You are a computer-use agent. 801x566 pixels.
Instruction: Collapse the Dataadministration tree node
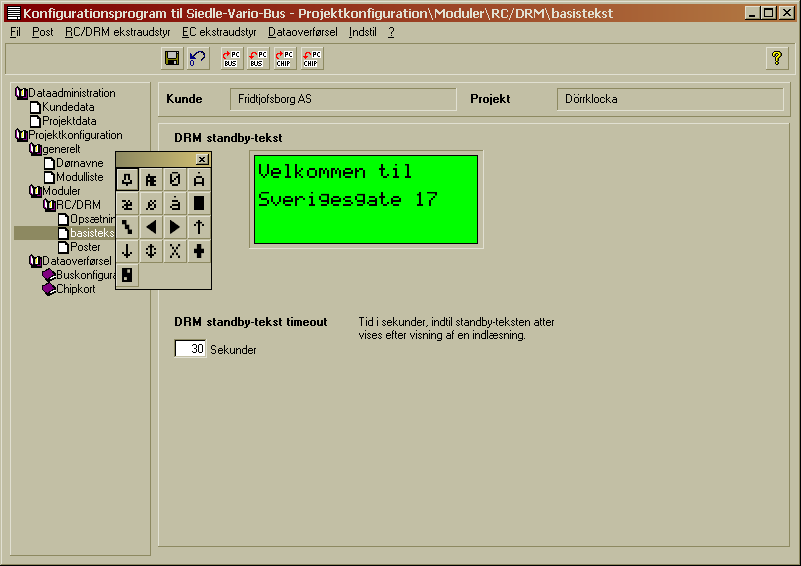pyautogui.click(x=21, y=93)
